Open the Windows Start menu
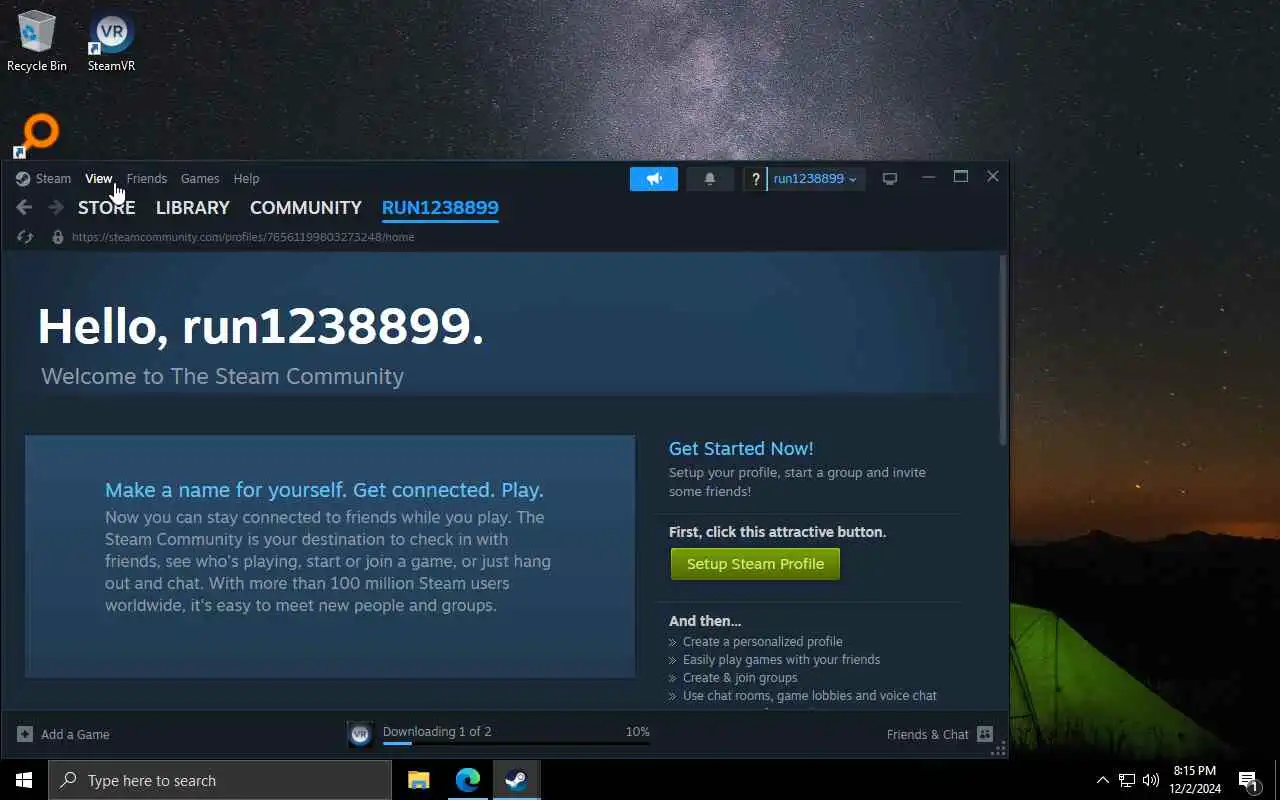This screenshot has height=800, width=1280. (24, 780)
